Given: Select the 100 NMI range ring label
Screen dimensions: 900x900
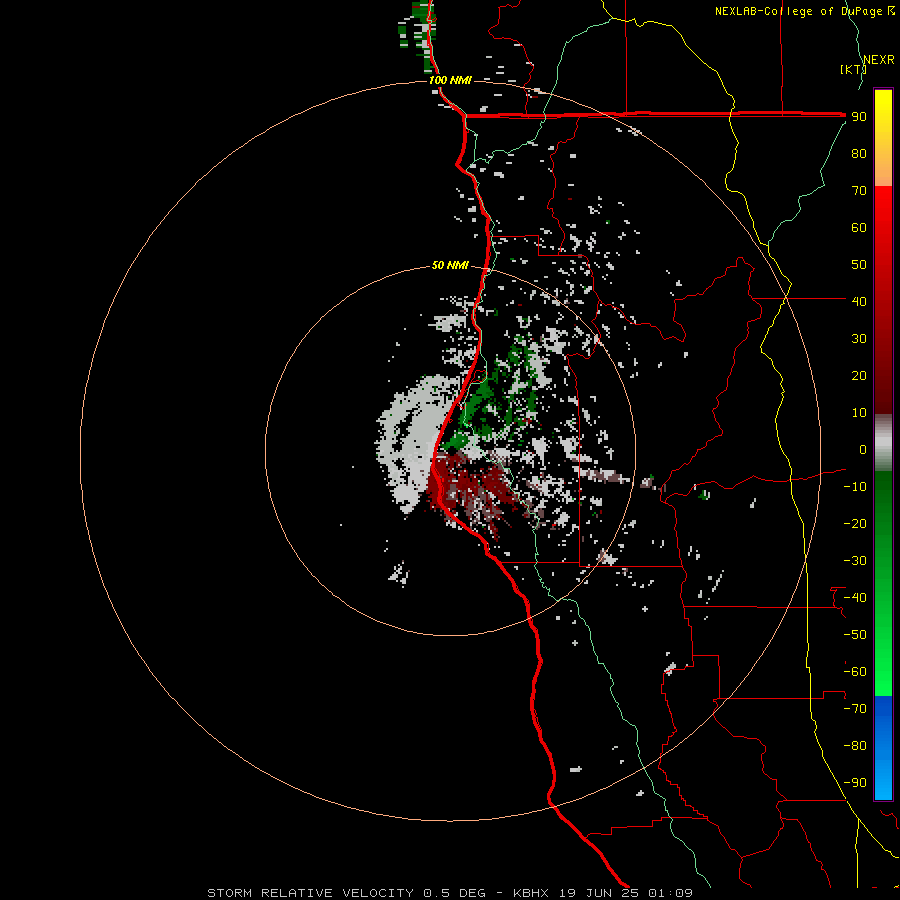Looking at the screenshot, I should tap(450, 80).
